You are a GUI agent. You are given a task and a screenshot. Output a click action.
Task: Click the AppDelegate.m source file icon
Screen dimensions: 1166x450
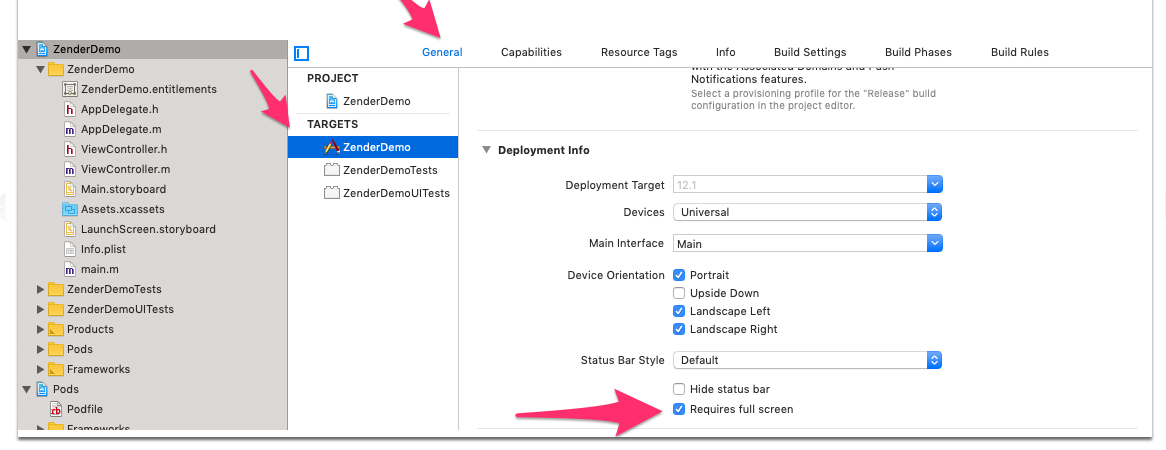70,129
